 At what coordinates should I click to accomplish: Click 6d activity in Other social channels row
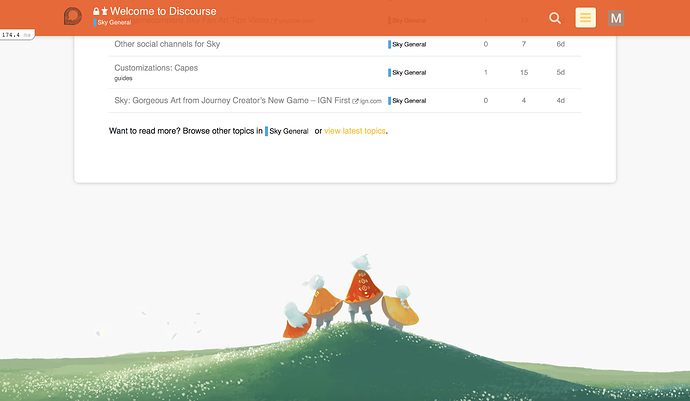(x=560, y=44)
